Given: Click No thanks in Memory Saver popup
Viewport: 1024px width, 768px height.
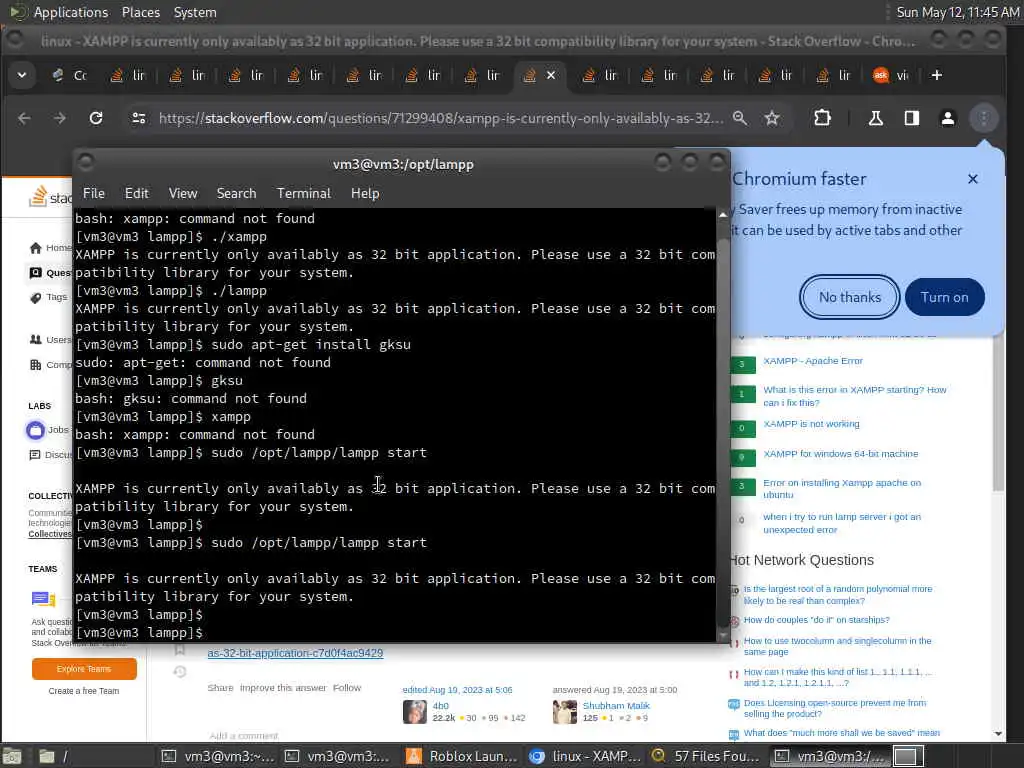Looking at the screenshot, I should click(x=850, y=297).
